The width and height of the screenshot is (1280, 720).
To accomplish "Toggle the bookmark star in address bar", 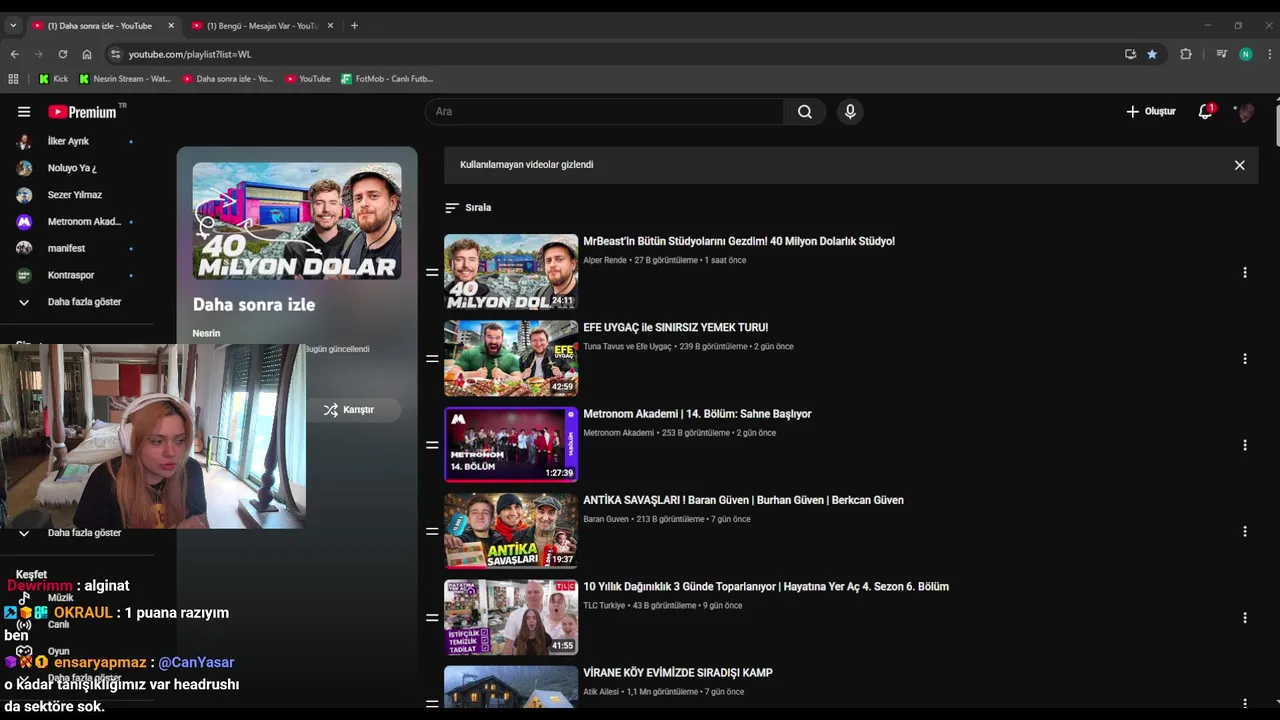I will click(1152, 54).
